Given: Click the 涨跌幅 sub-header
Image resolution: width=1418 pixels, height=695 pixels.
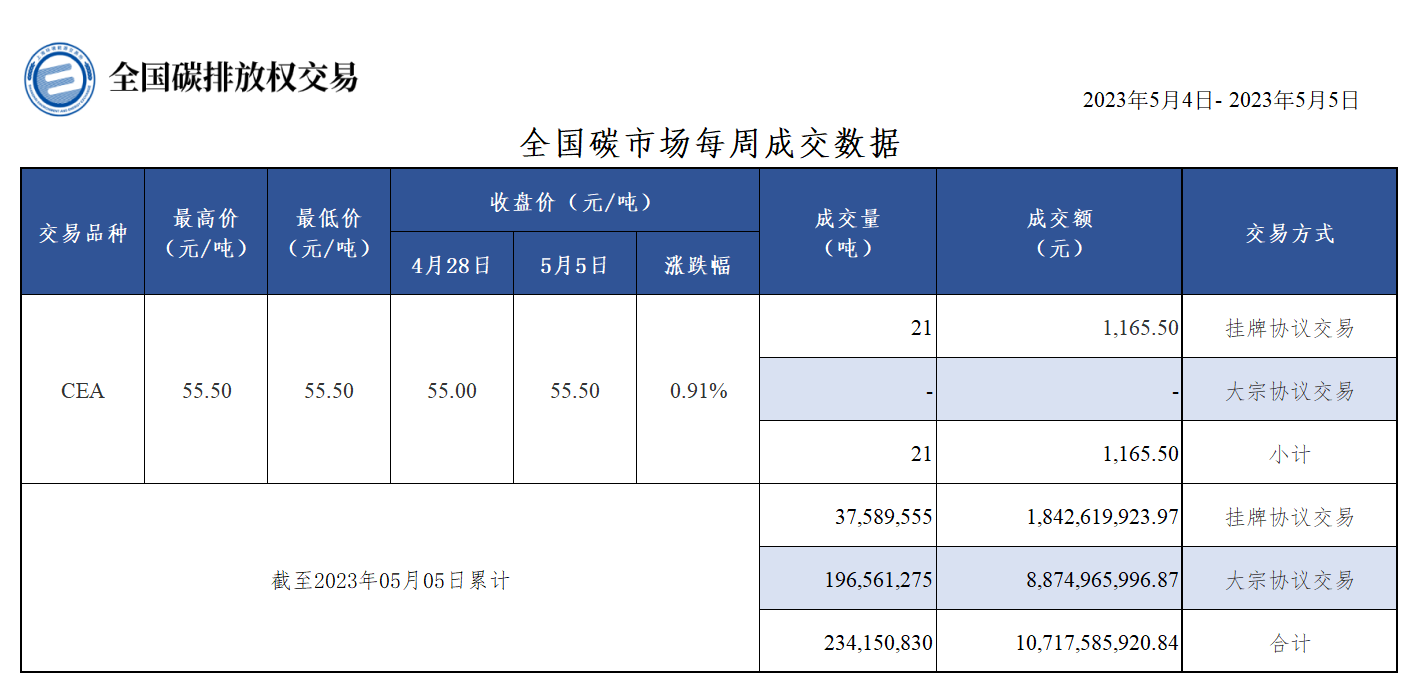Looking at the screenshot, I should click(x=698, y=264).
